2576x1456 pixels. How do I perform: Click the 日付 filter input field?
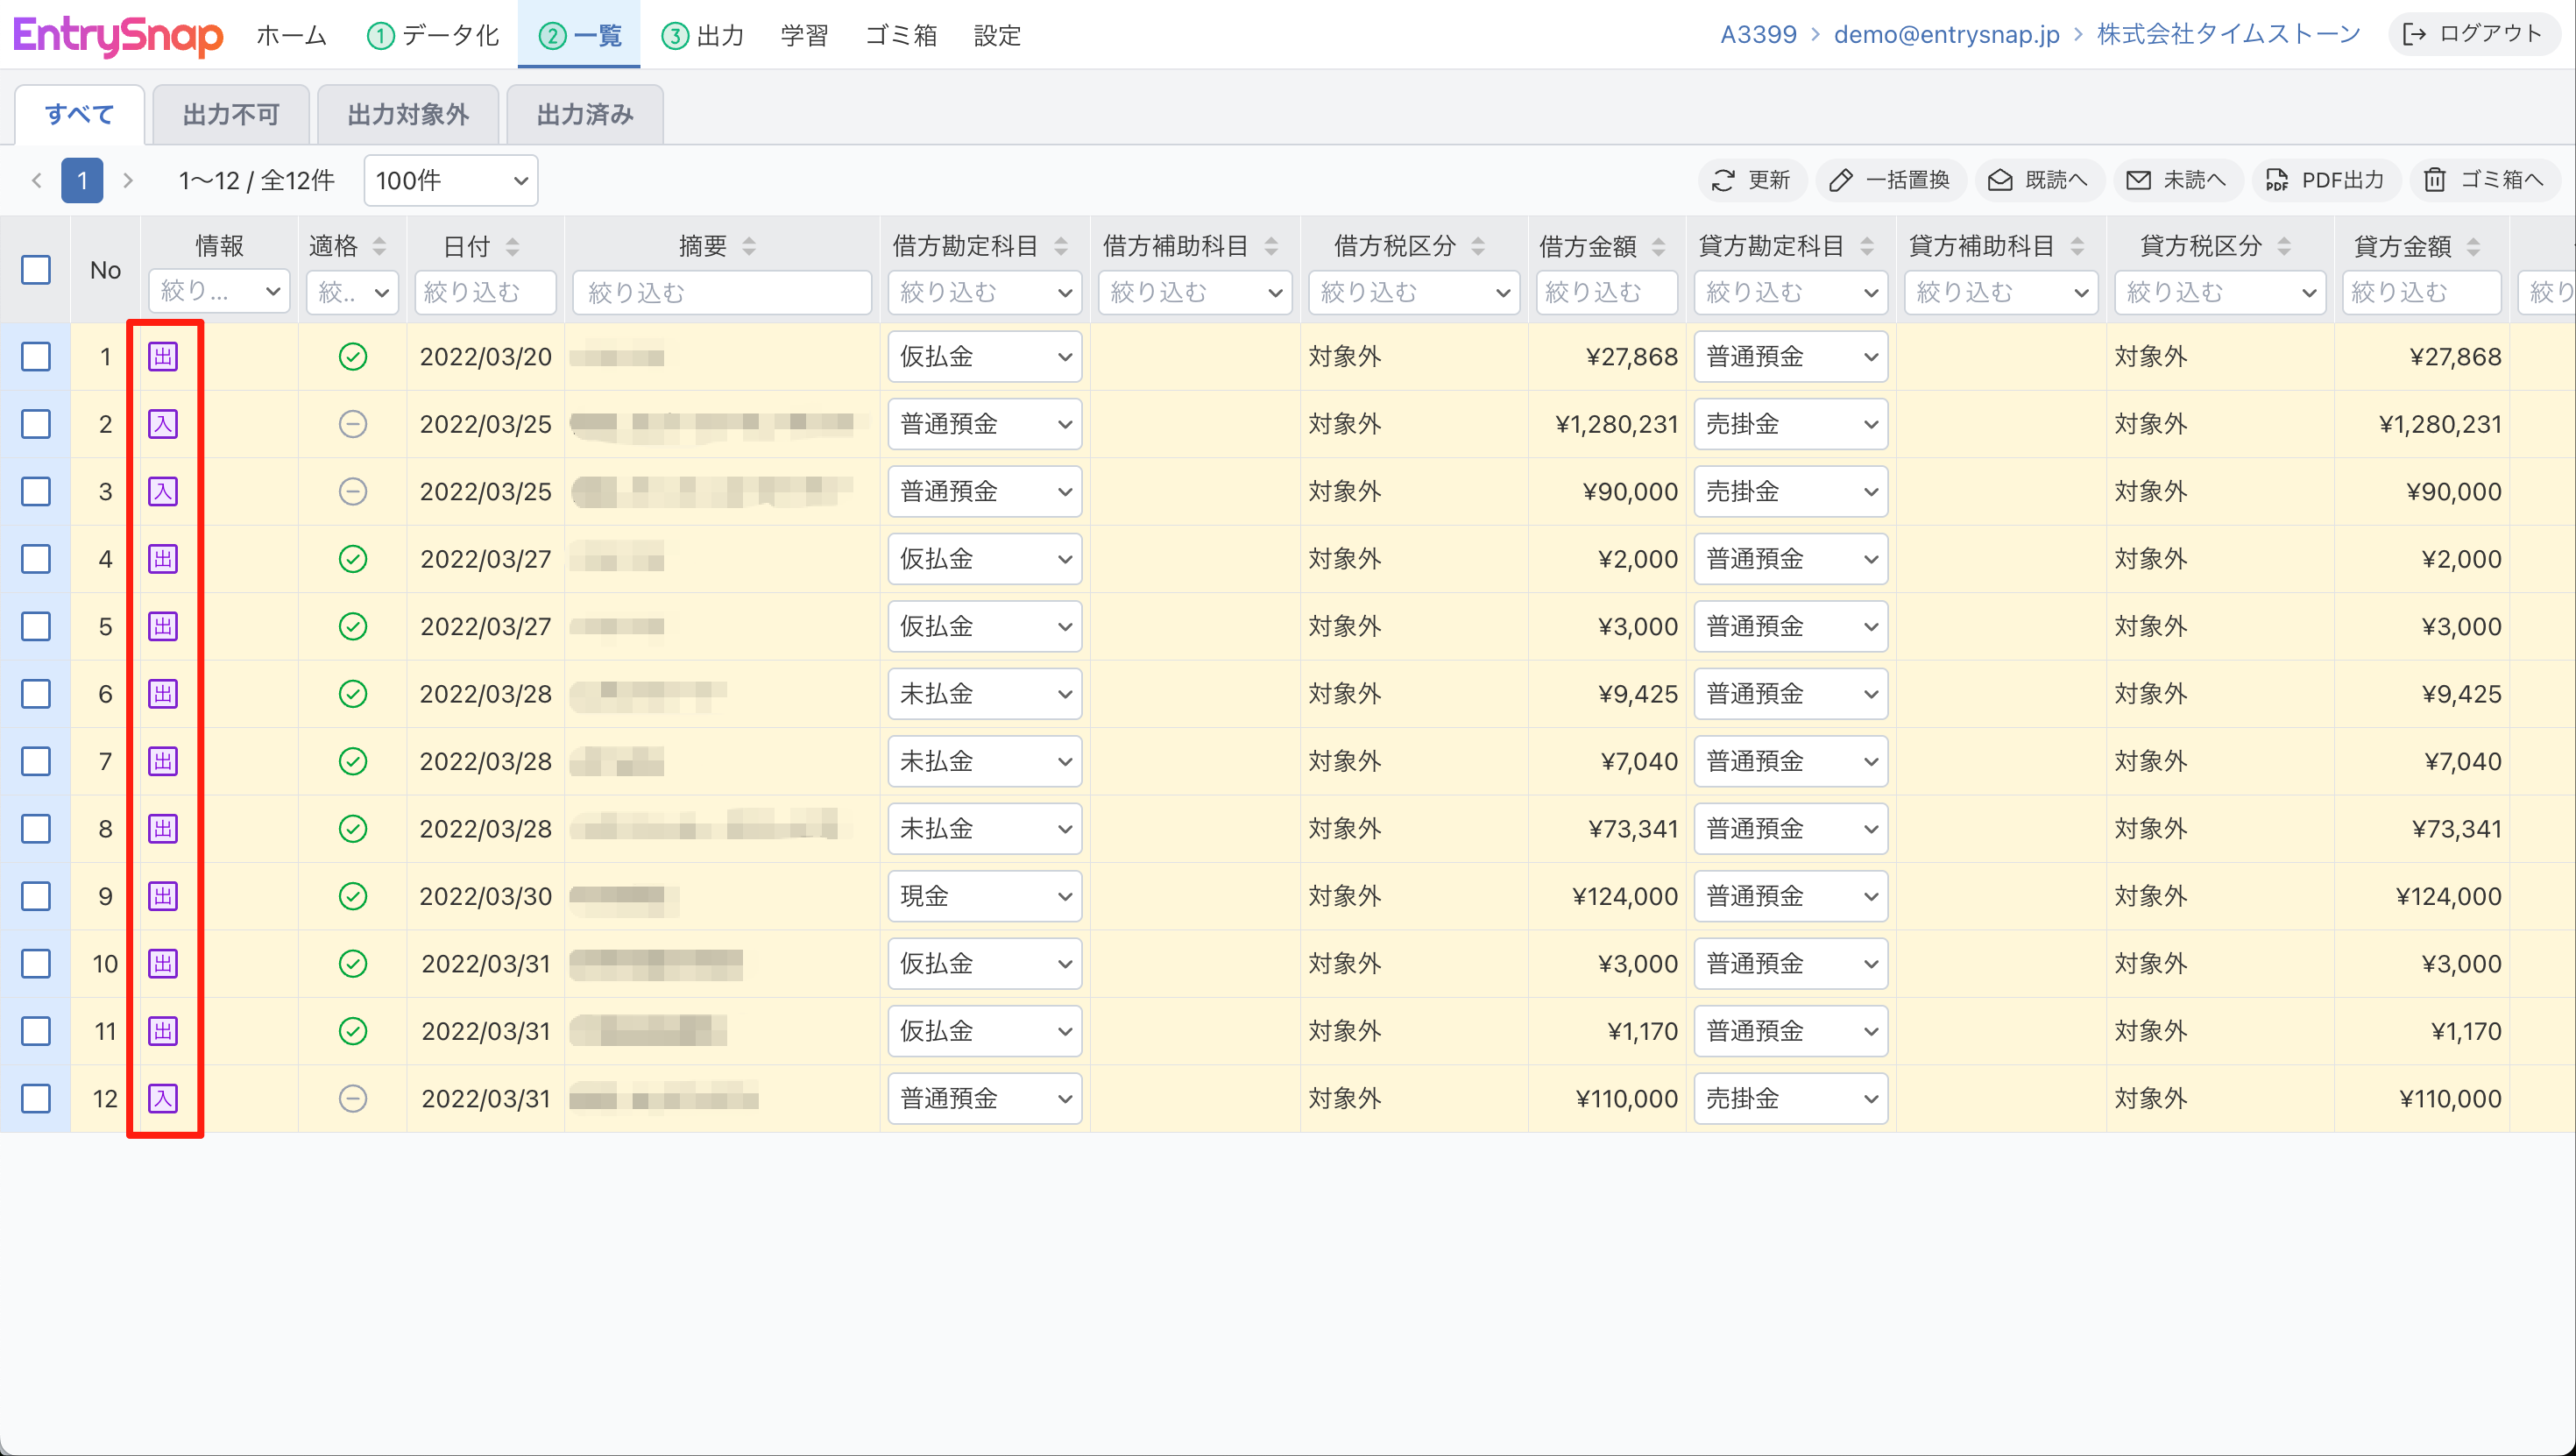pos(485,292)
